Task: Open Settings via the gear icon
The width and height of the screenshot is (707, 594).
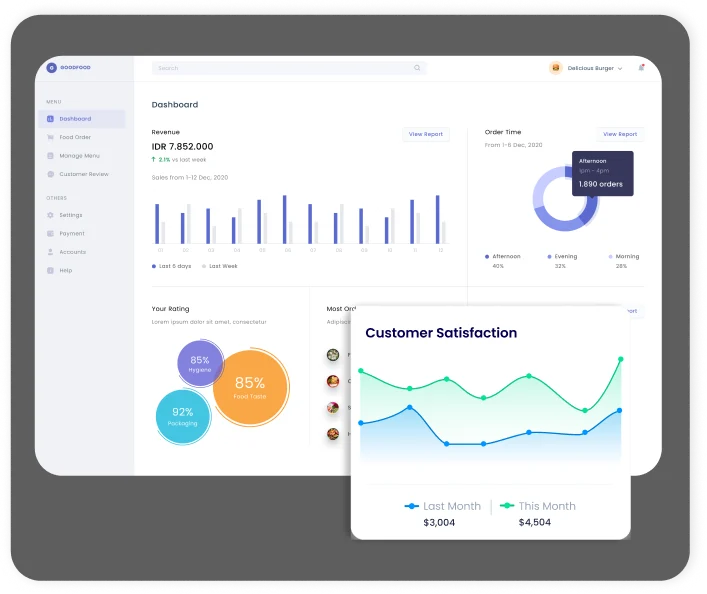Action: 51,215
